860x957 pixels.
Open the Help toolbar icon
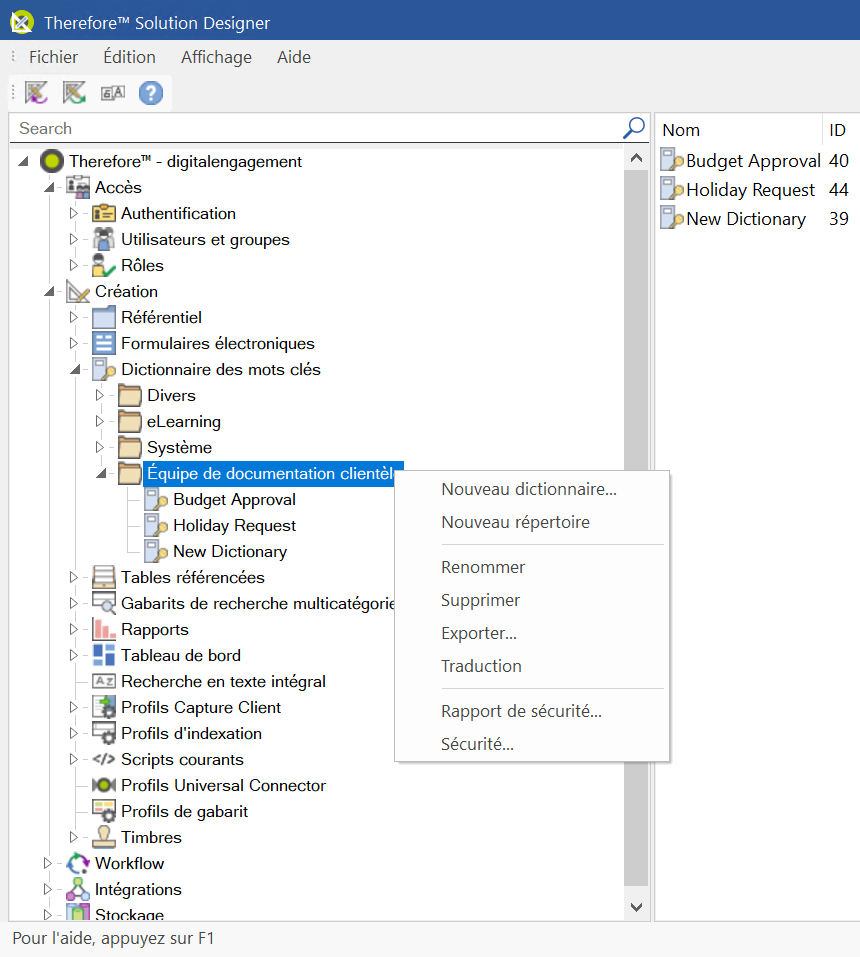pos(149,92)
